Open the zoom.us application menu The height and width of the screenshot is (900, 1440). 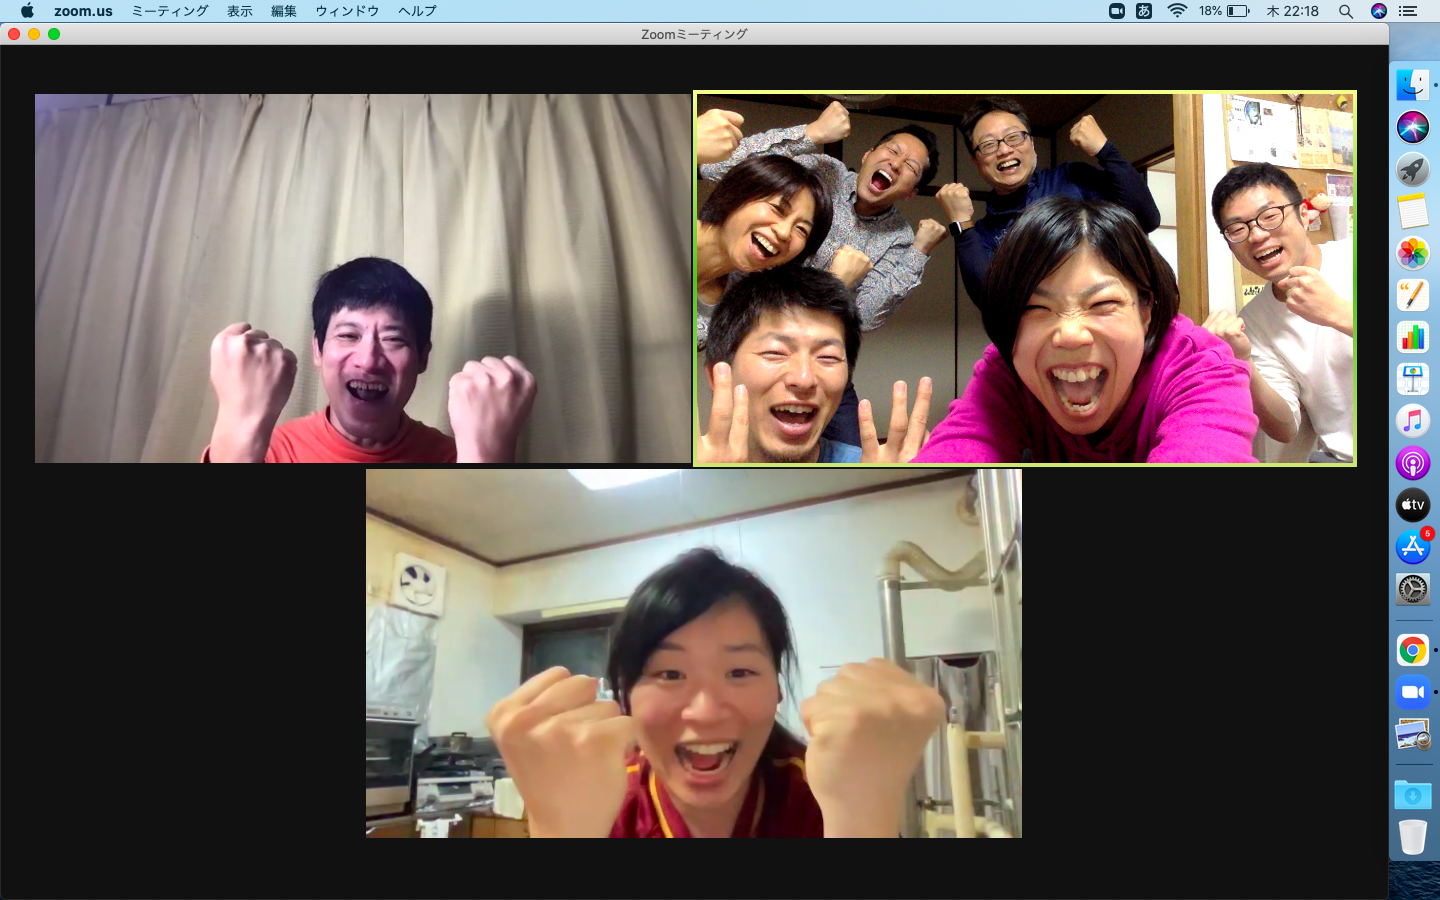[83, 11]
